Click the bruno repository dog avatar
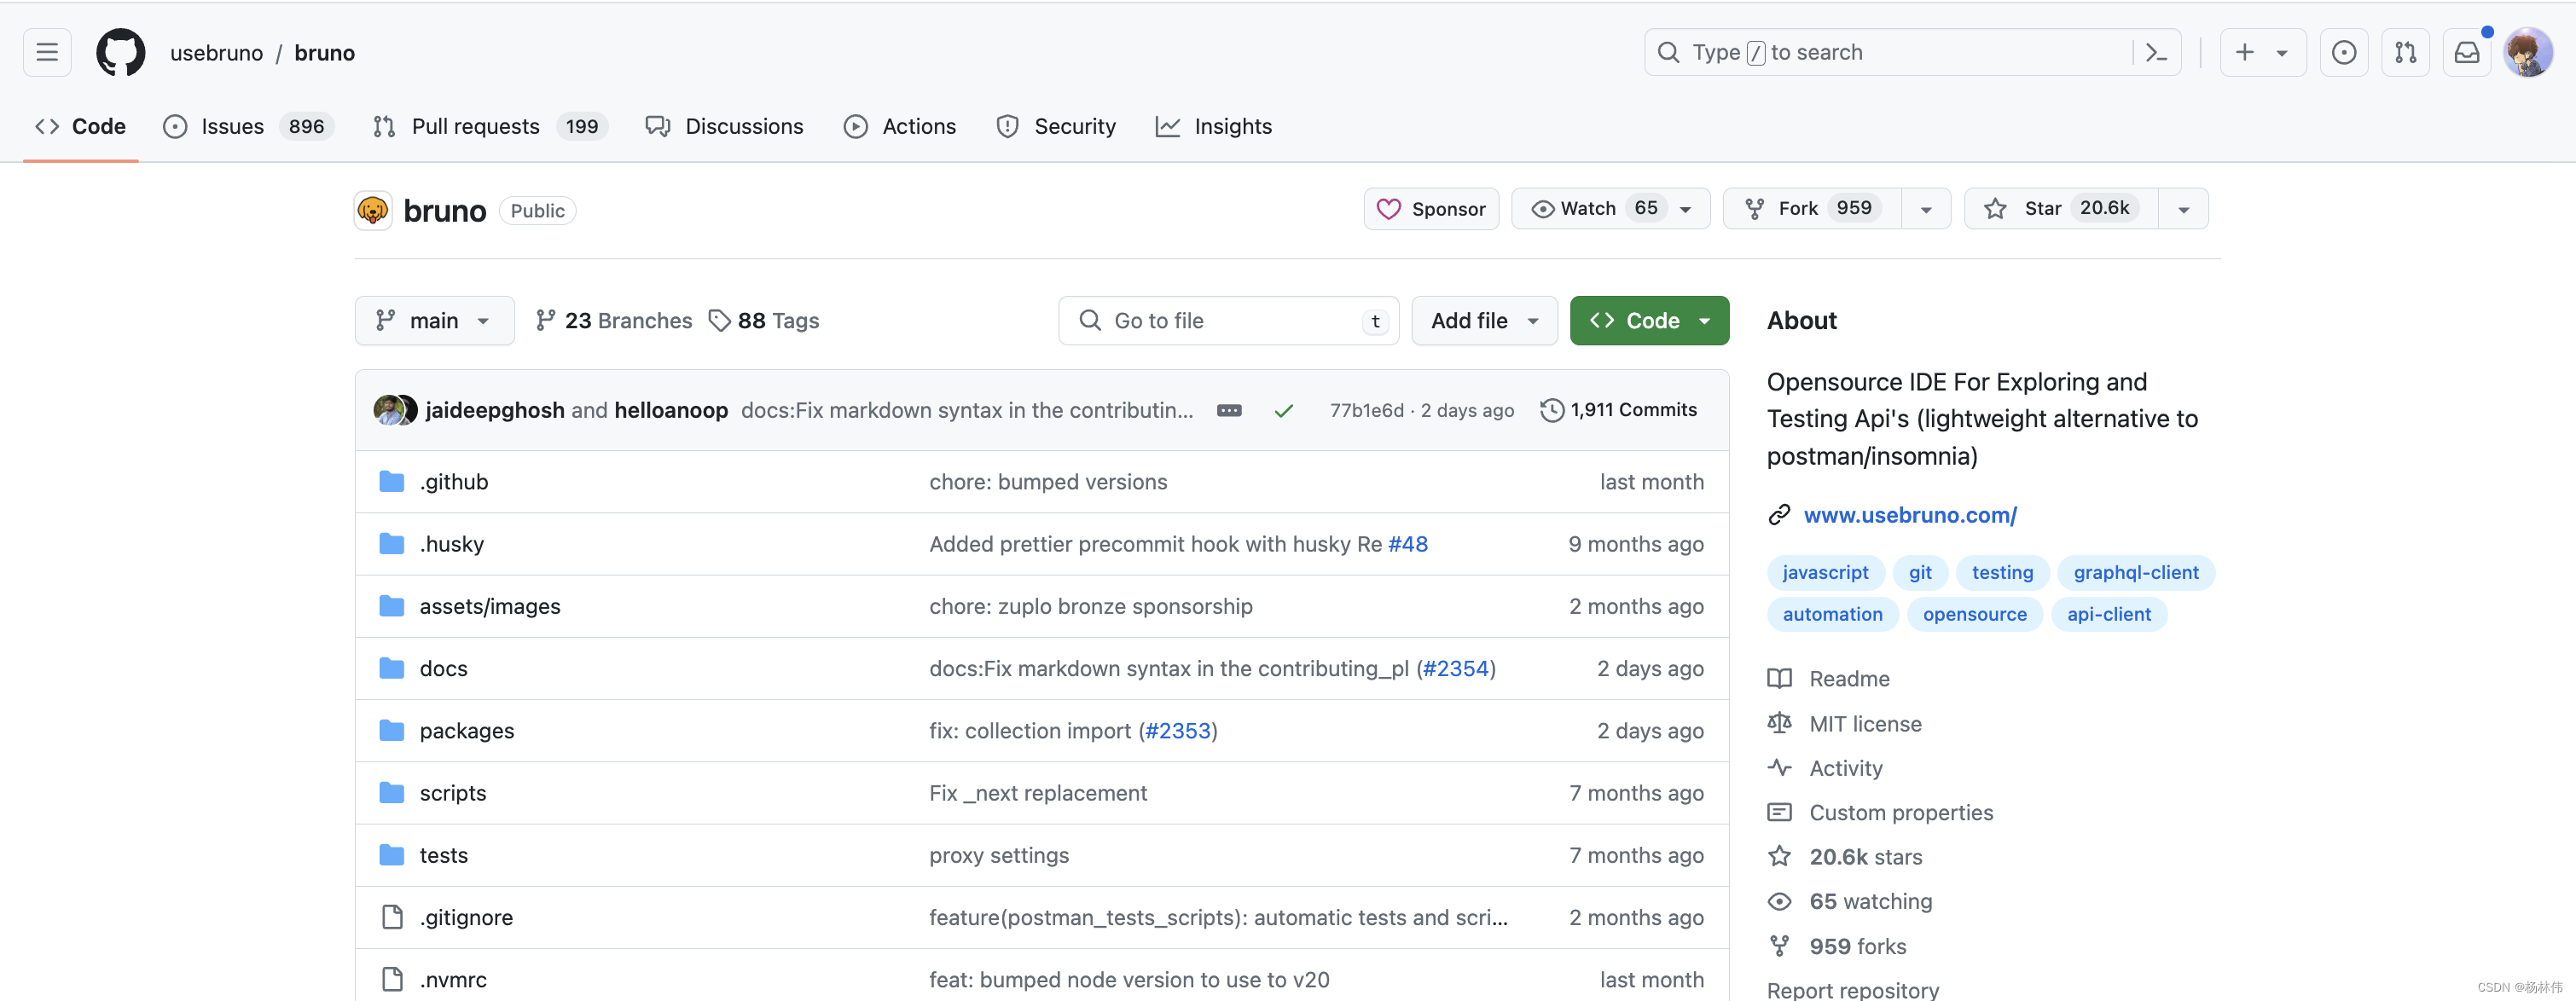 click(x=373, y=210)
